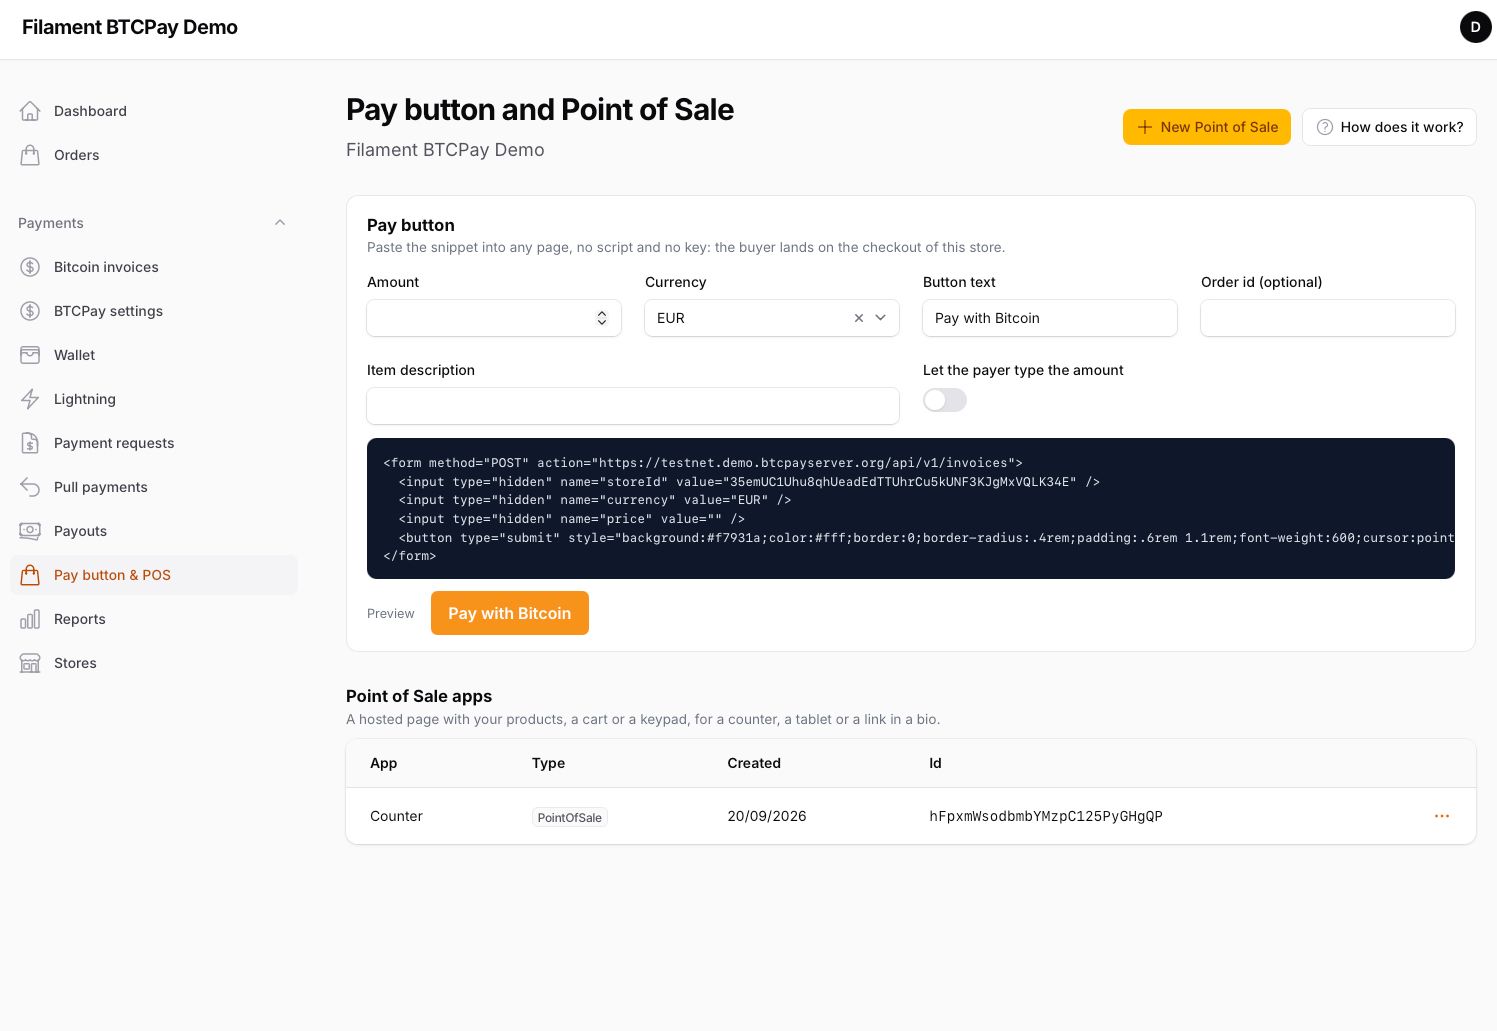This screenshot has height=1031, width=1497.
Task: Open BTCPay settings page
Action: (154, 311)
